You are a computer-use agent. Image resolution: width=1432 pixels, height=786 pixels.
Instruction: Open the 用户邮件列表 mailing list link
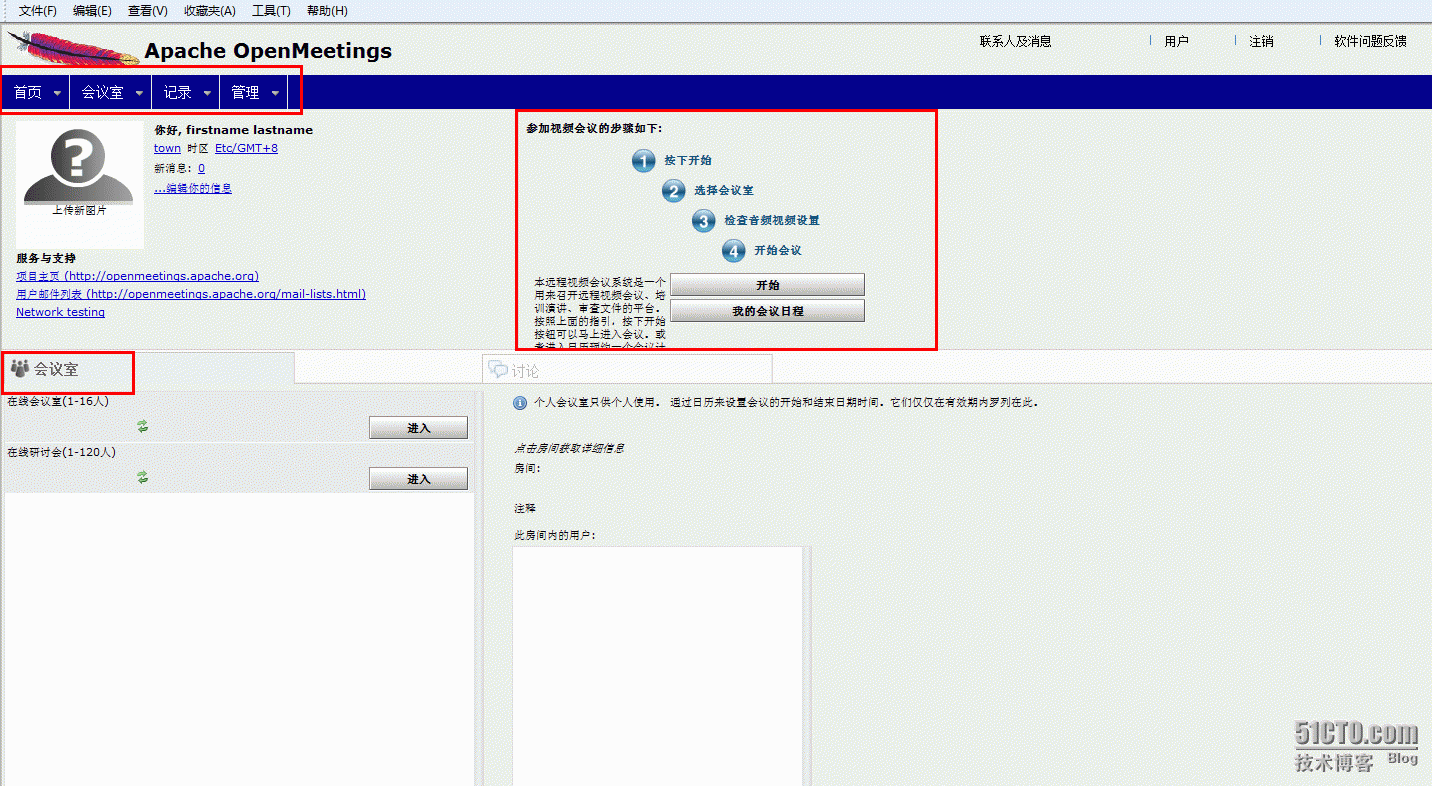tap(191, 294)
